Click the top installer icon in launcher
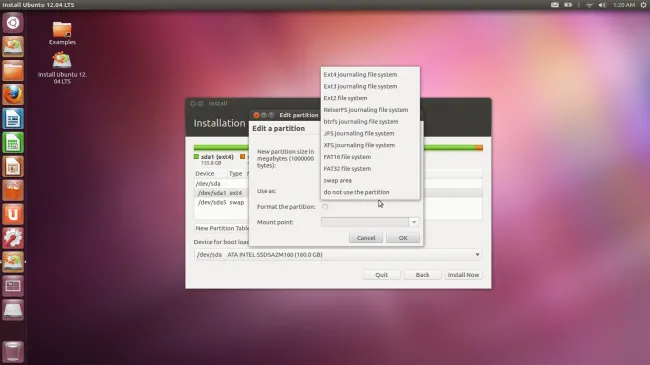Screen dimensions: 650x365 (x=13, y=47)
